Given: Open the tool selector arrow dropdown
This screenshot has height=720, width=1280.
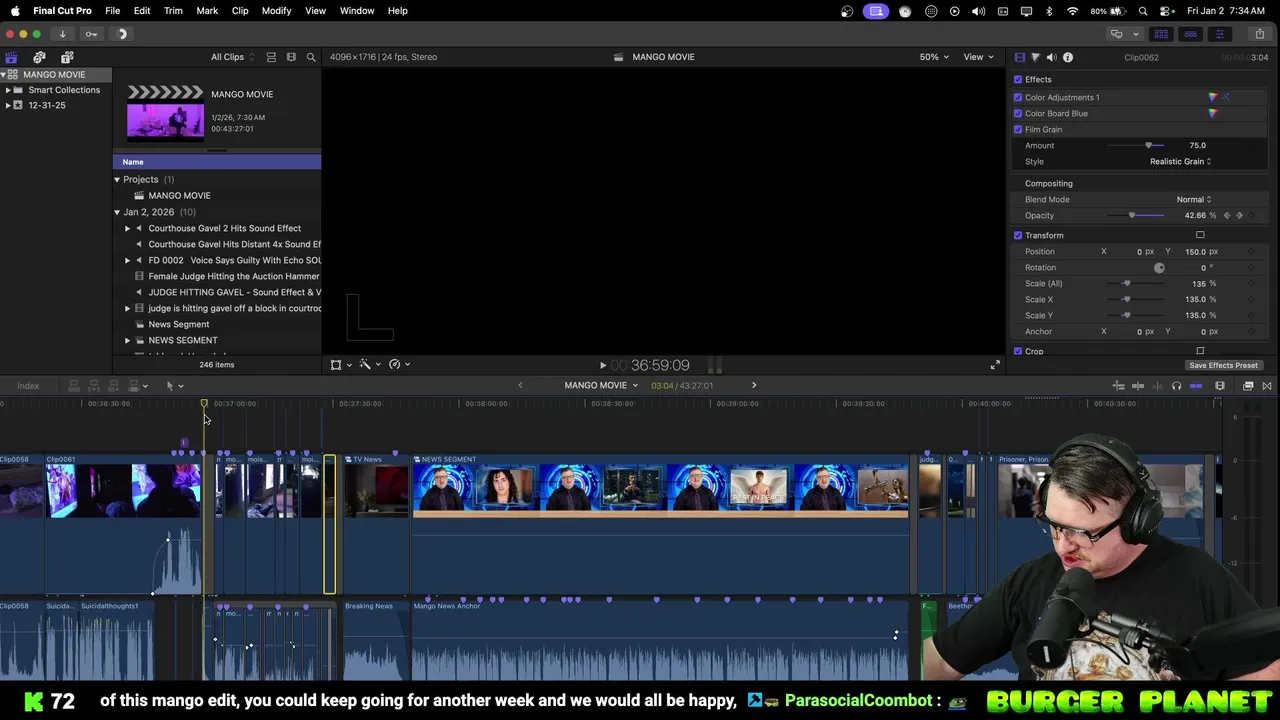Looking at the screenshot, I should [x=174, y=386].
